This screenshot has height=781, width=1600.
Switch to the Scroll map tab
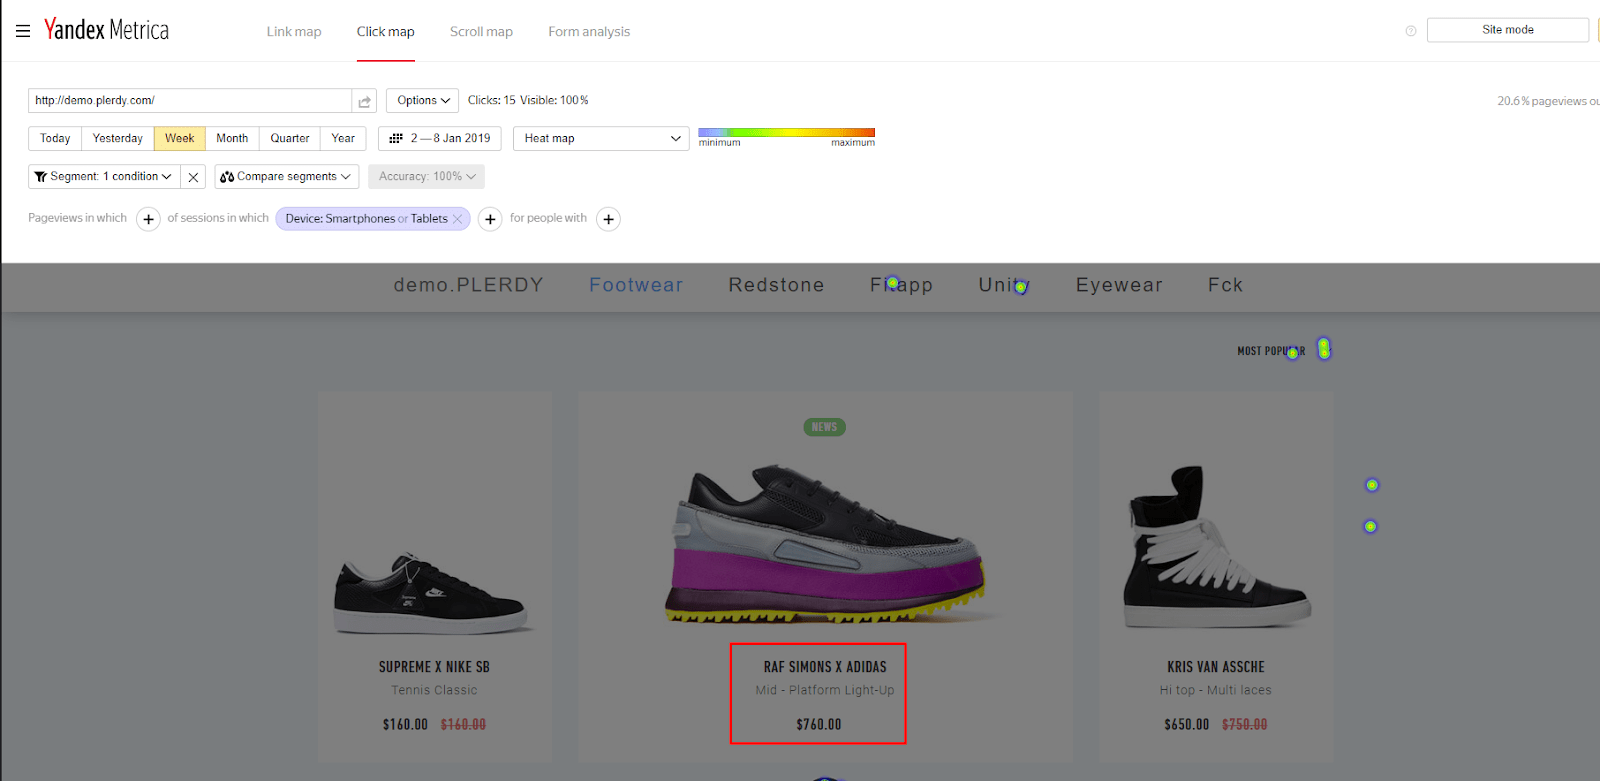coord(481,32)
